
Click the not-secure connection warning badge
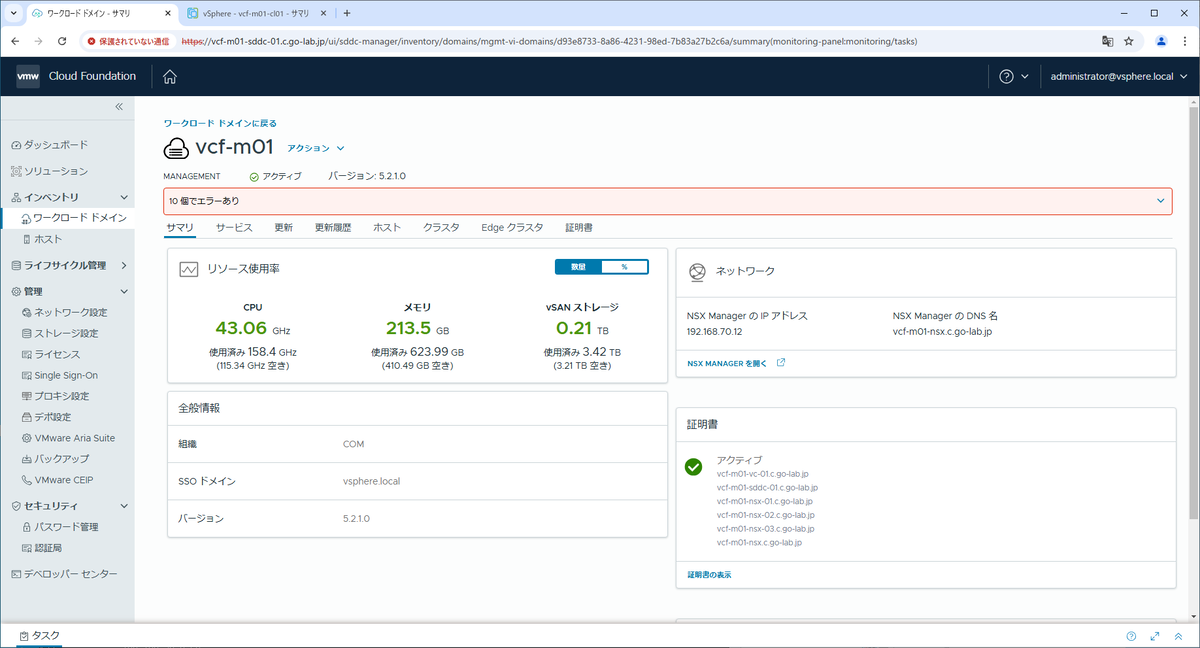click(128, 41)
